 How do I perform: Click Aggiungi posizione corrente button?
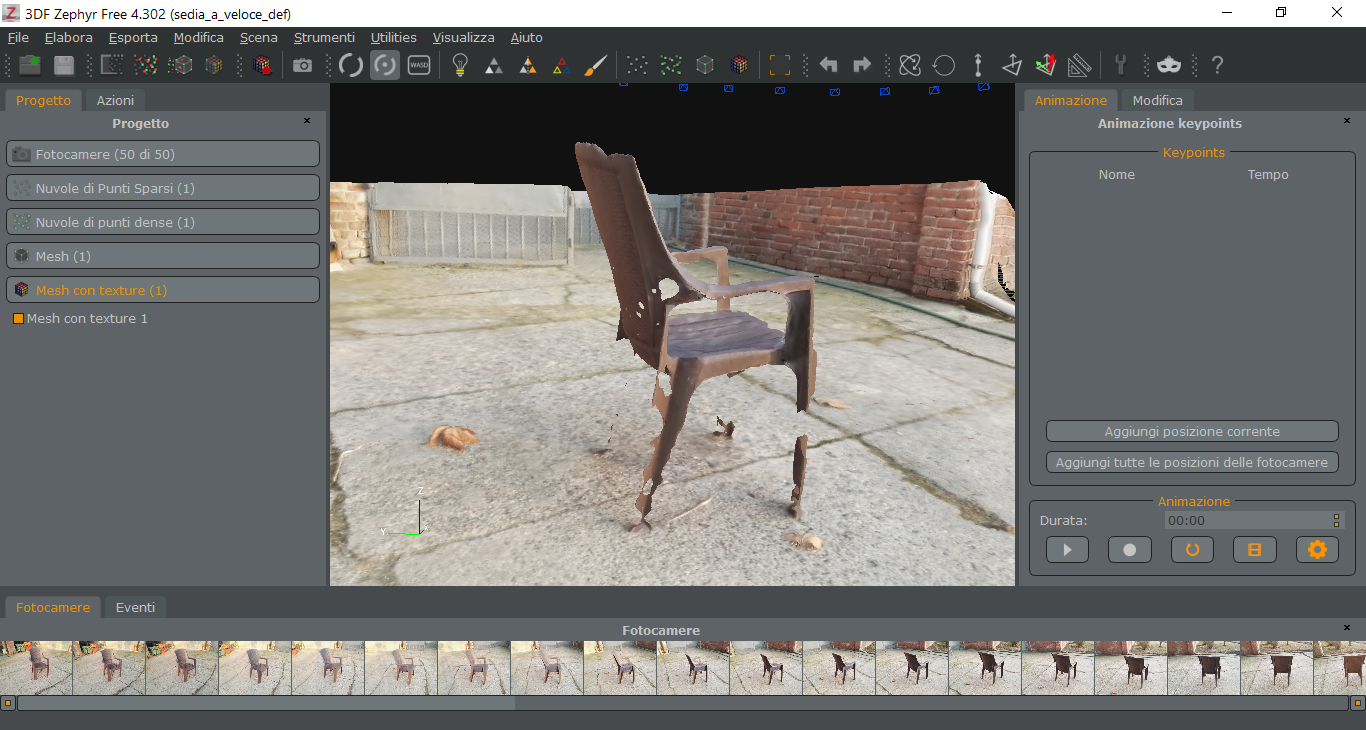(x=1192, y=431)
